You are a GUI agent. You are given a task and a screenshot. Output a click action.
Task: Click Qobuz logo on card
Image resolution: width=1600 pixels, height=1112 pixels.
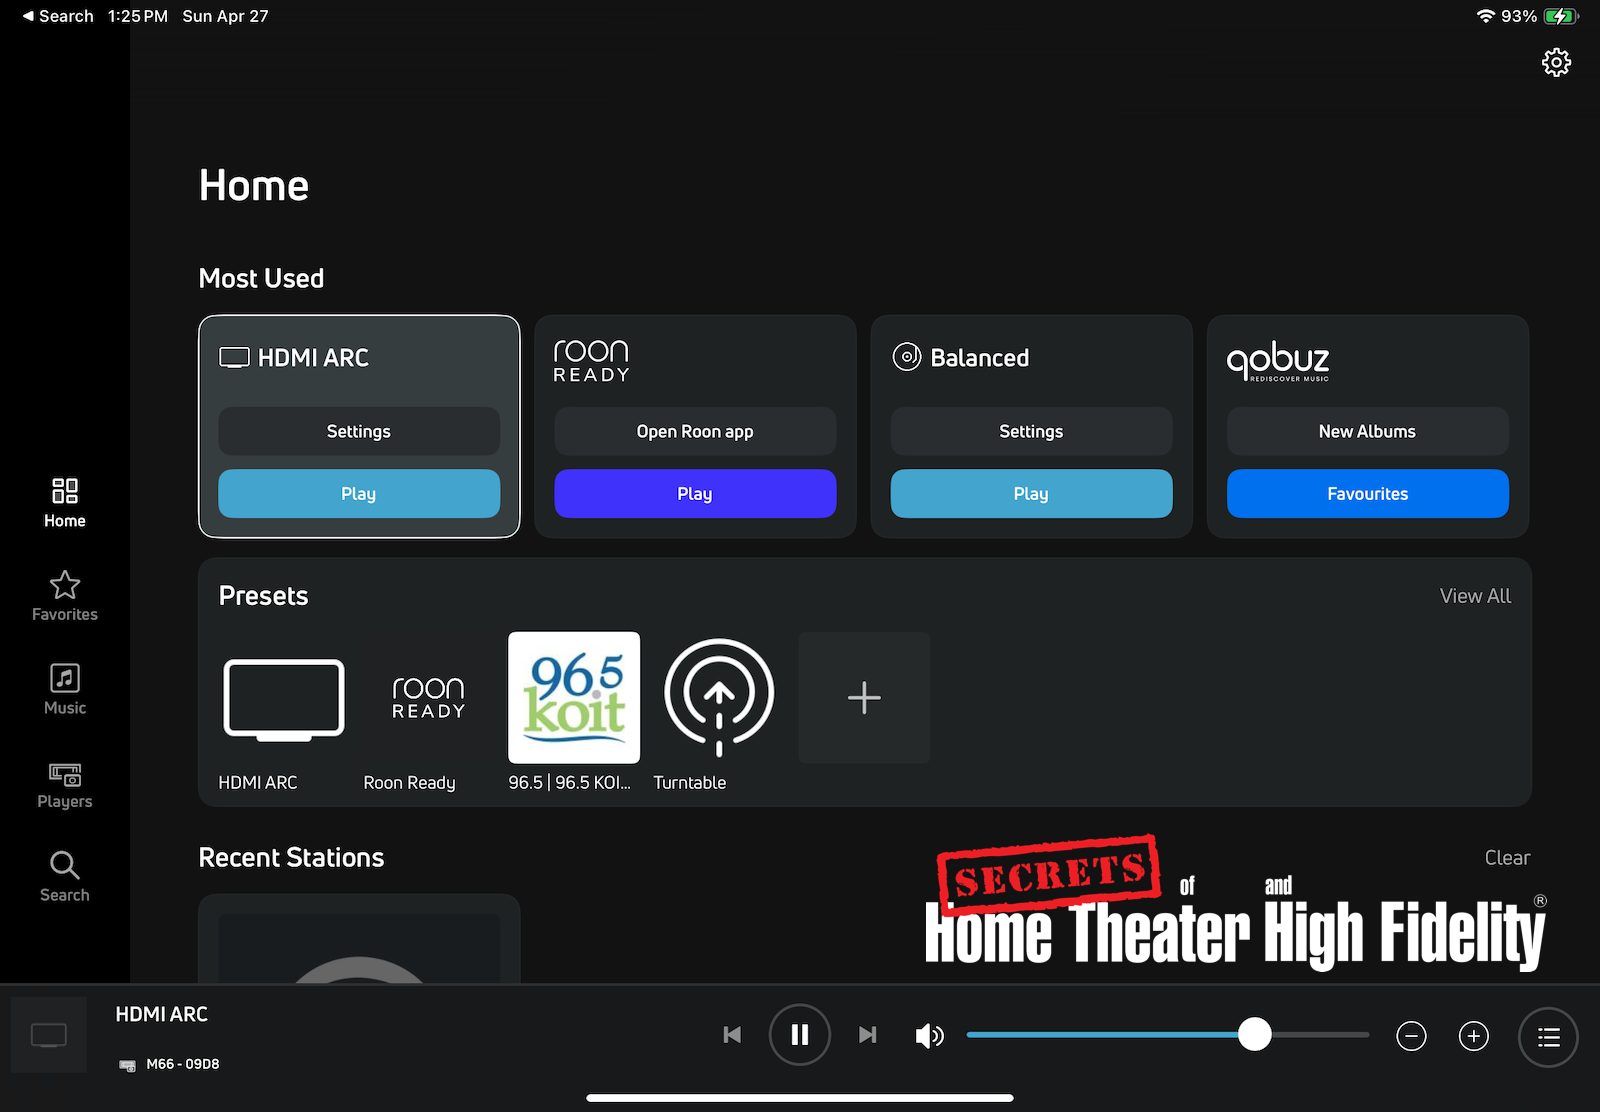(x=1278, y=361)
